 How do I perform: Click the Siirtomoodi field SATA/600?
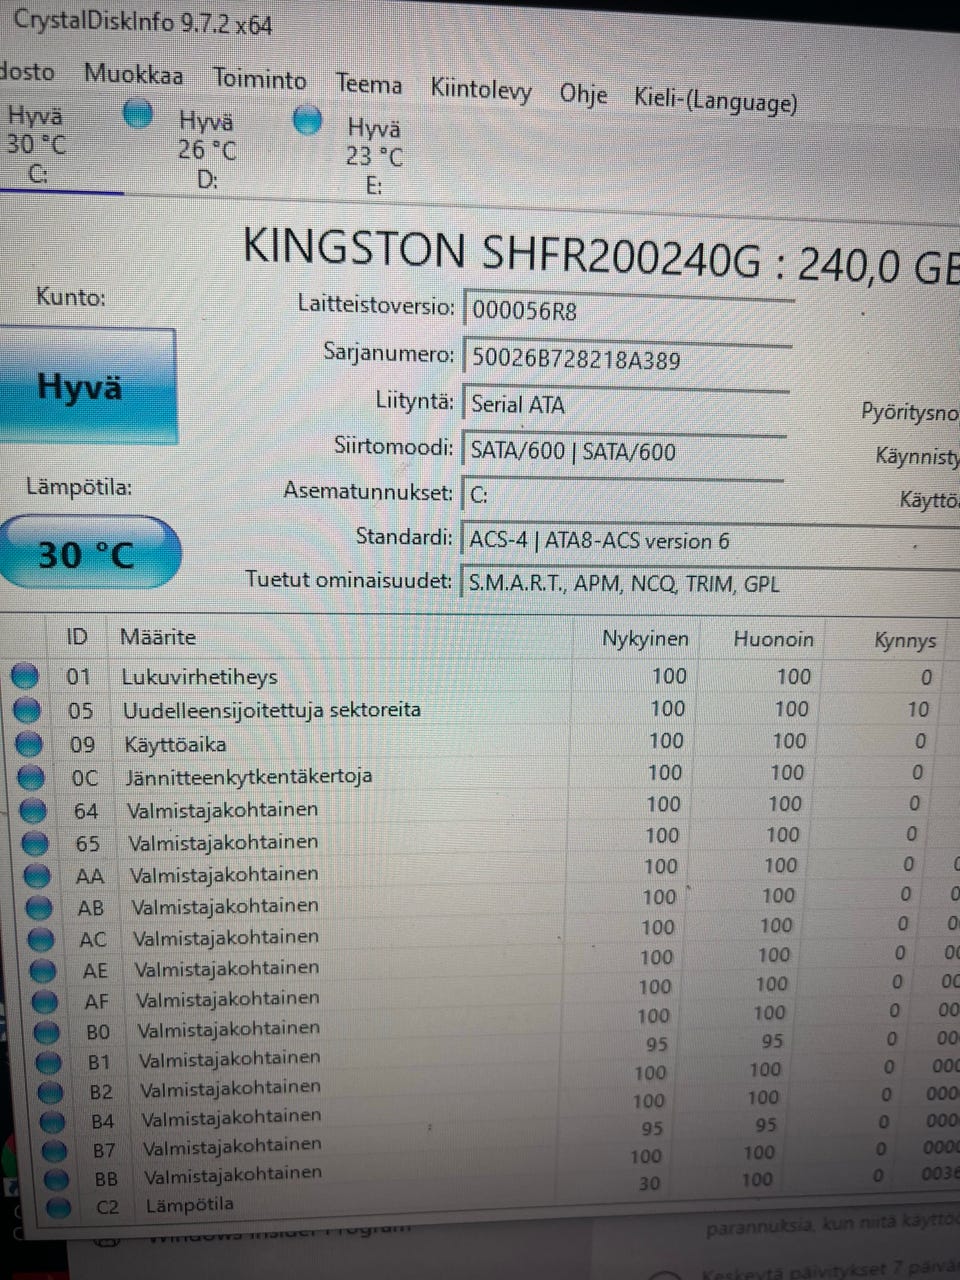(x=622, y=450)
